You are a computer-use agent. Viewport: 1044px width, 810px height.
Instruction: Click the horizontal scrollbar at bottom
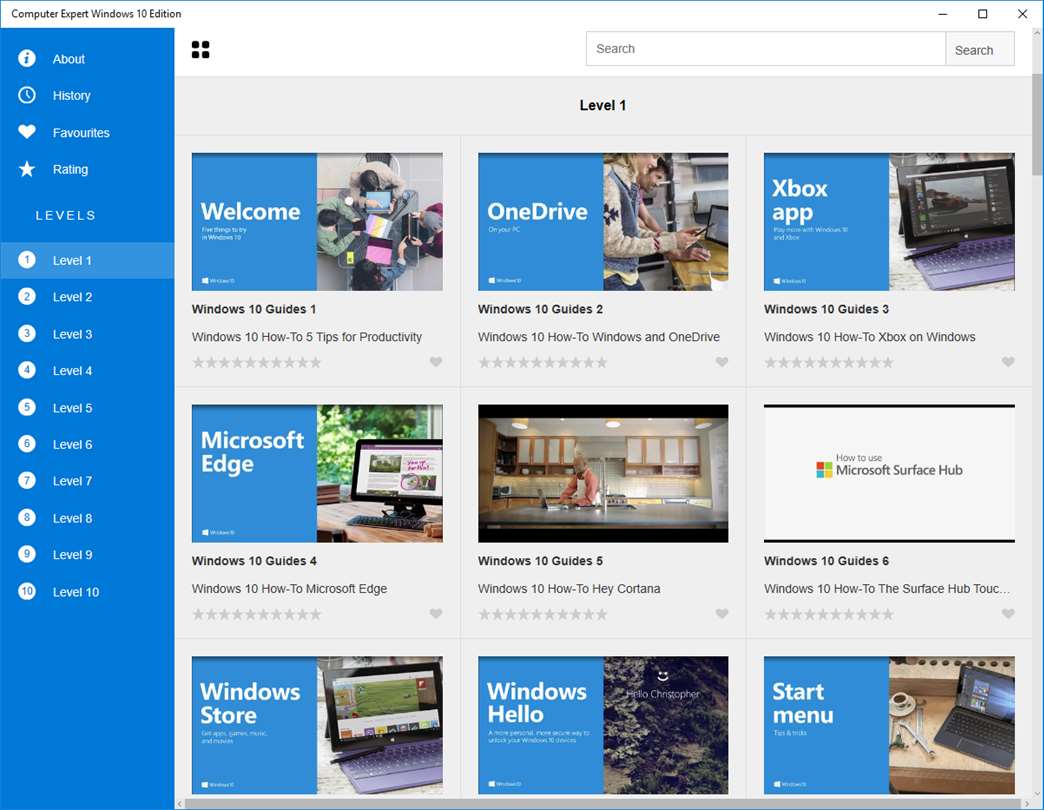pyautogui.click(x=603, y=804)
